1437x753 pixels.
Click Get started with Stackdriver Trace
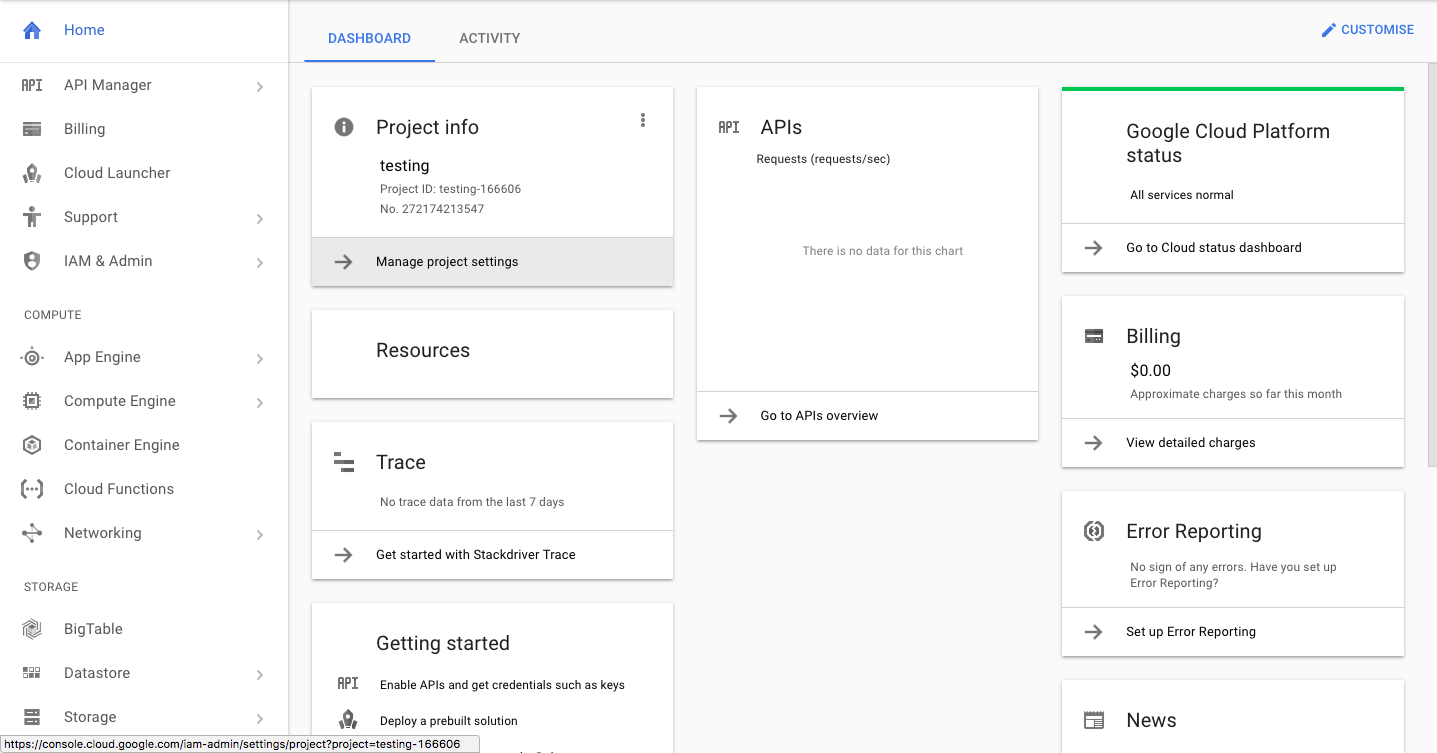tap(492, 555)
